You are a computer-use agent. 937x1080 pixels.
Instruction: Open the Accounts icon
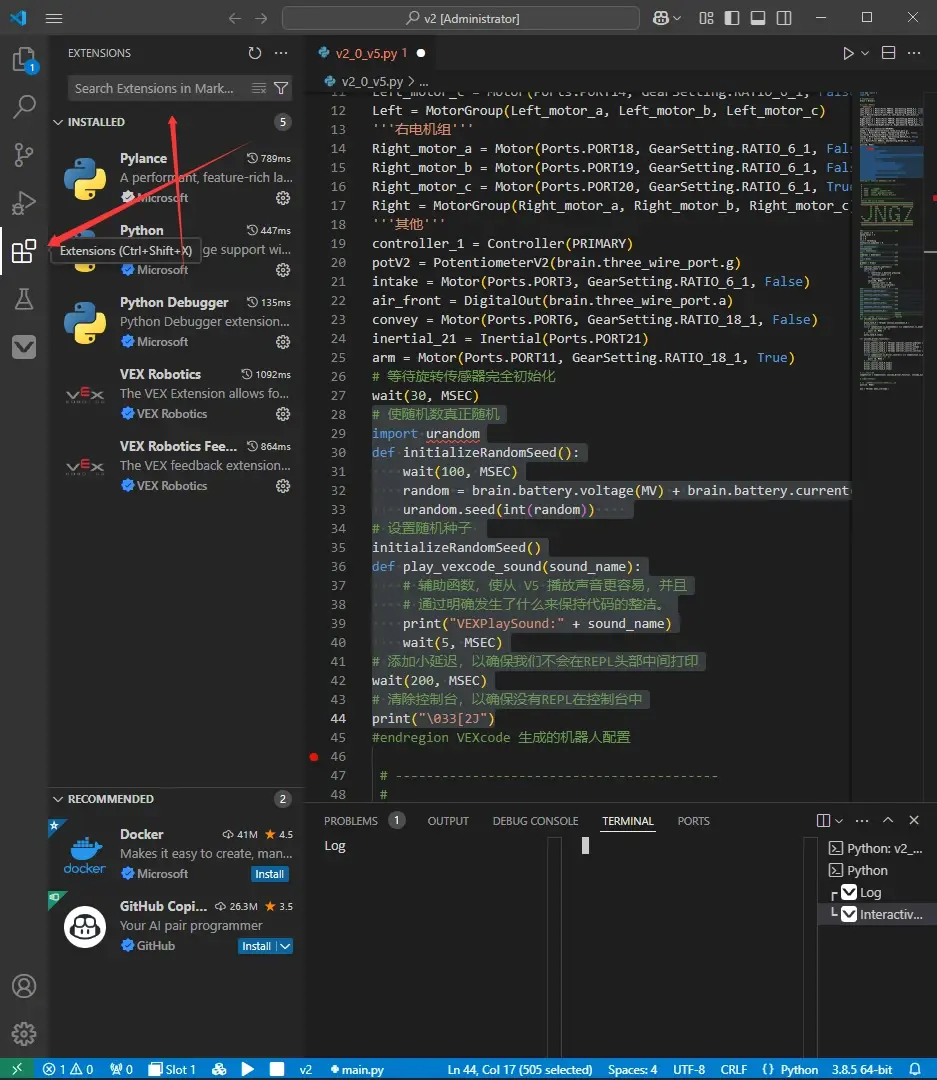(24, 986)
